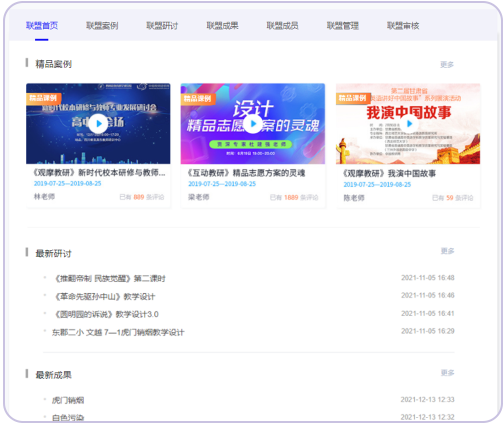This screenshot has height=424, width=504.
Task: Click 更多 beside 精品案例
Action: pyautogui.click(x=447, y=64)
